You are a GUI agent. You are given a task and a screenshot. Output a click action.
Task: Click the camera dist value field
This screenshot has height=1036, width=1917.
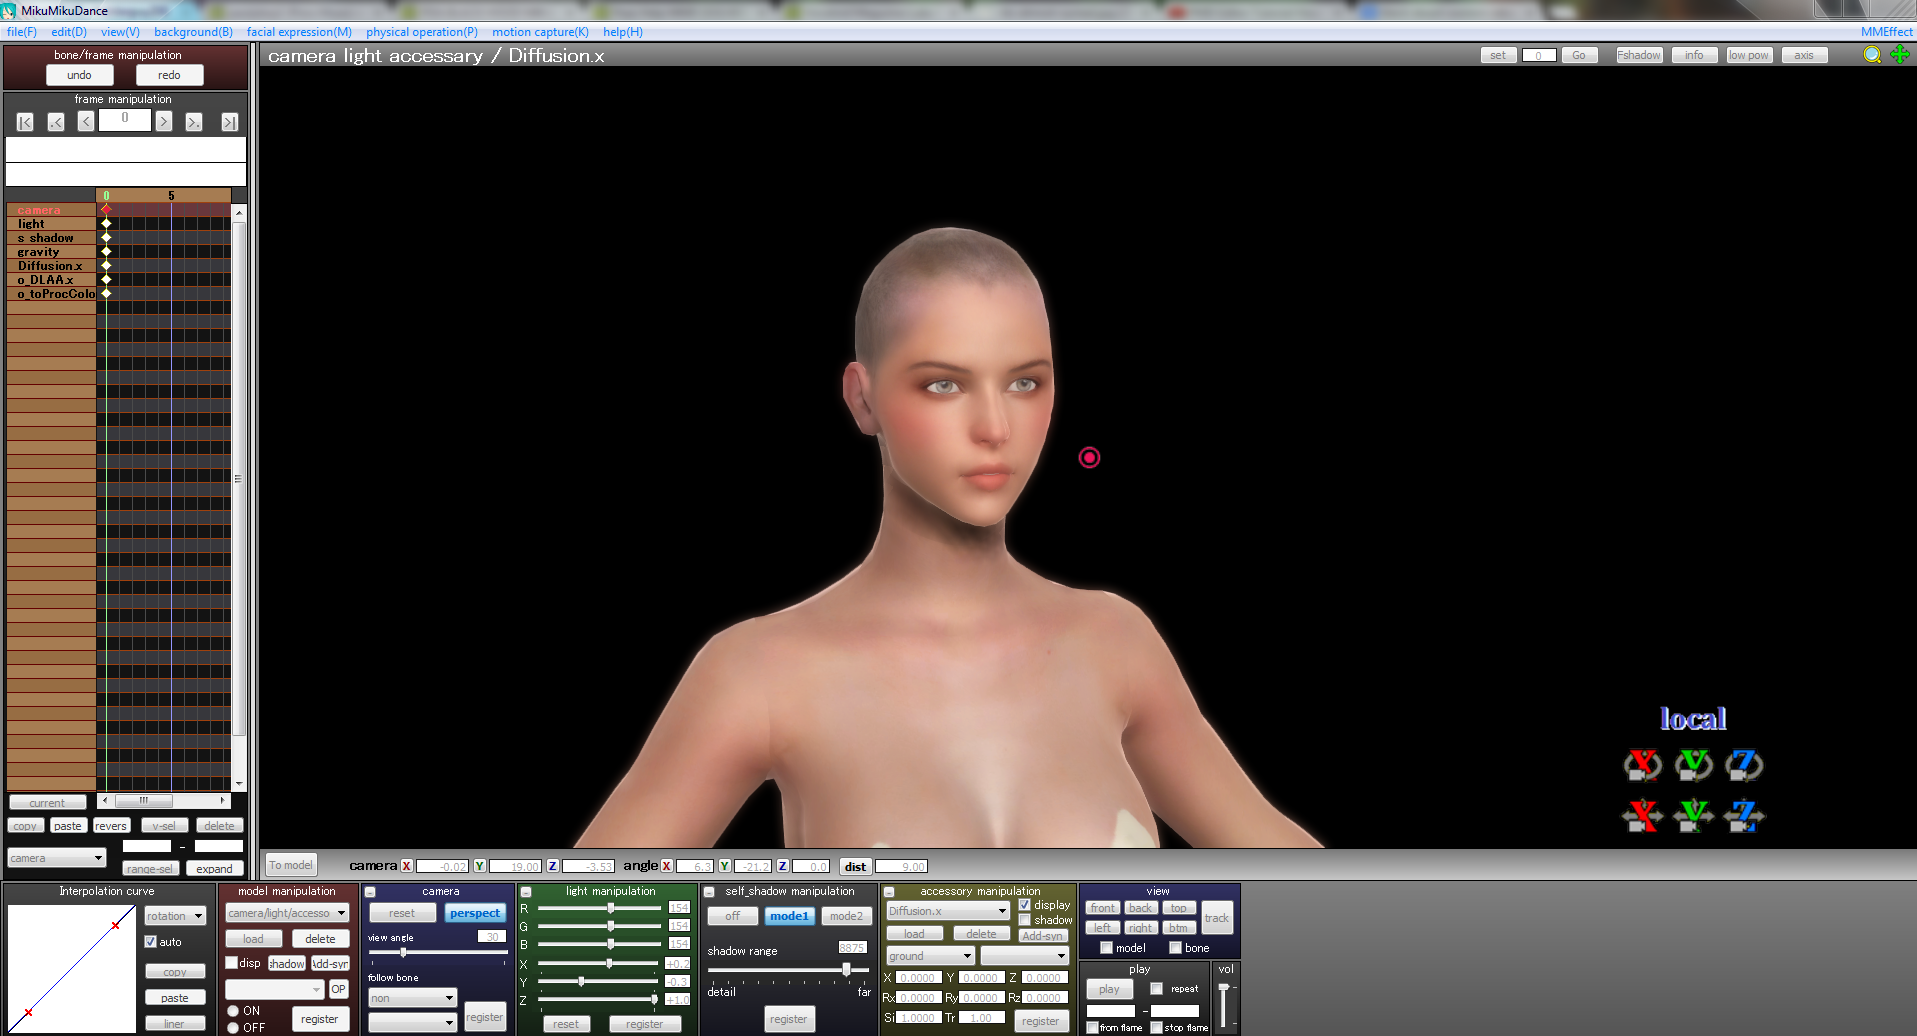pos(901,867)
